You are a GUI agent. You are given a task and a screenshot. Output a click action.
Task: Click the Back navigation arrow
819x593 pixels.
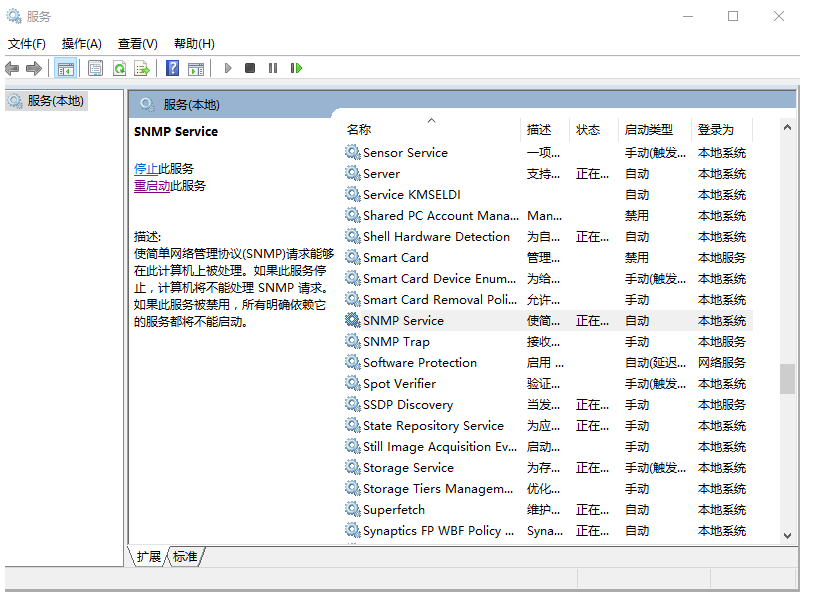tap(12, 67)
